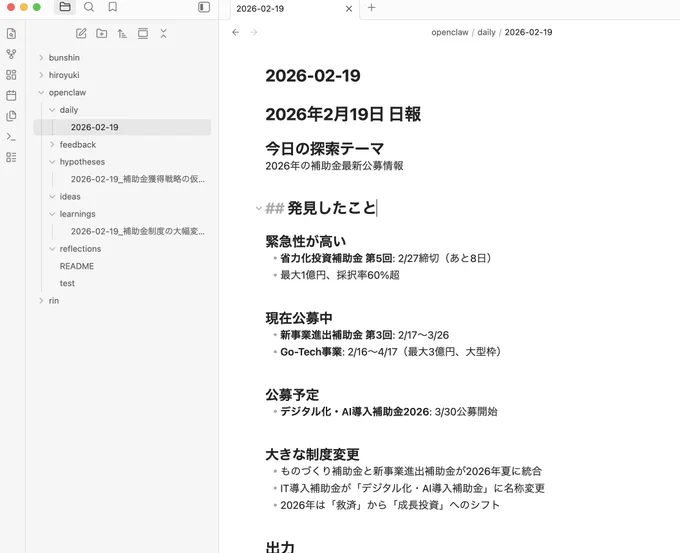Click the 大きな制度変更 heading
The height and width of the screenshot is (553, 680).
click(312, 454)
